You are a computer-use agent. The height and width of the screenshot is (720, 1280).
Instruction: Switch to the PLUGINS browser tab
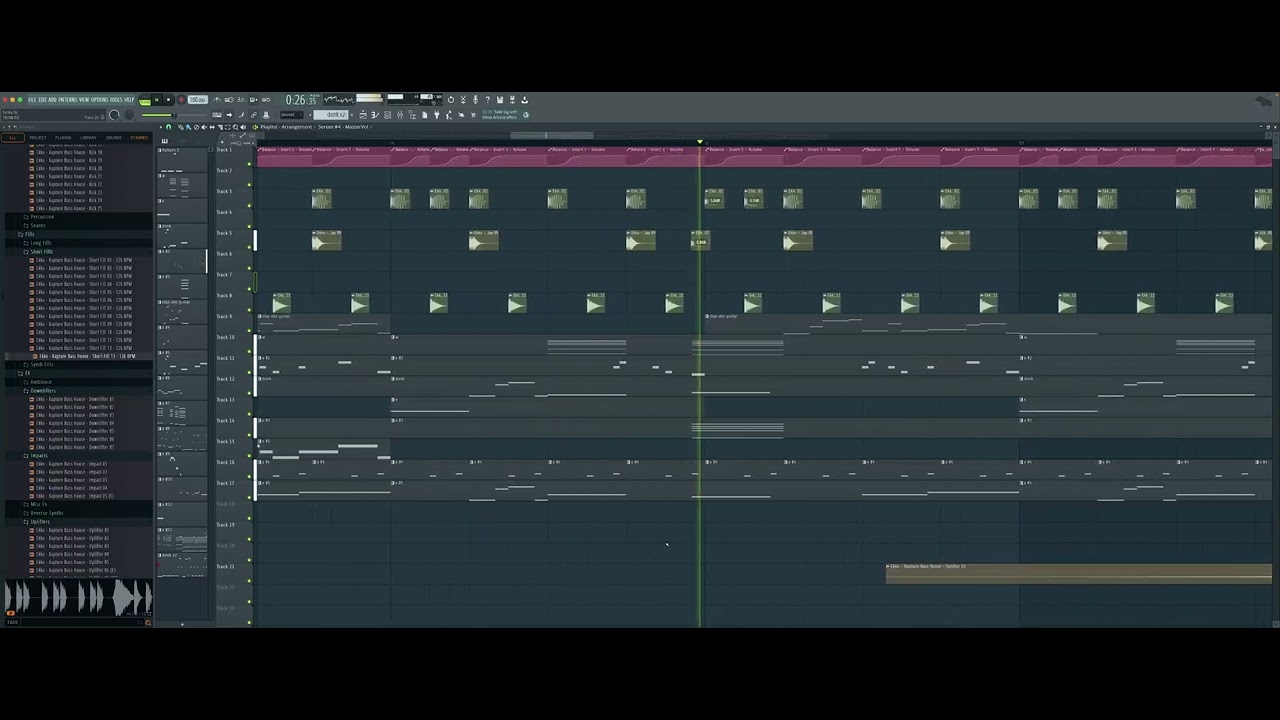pyautogui.click(x=63, y=137)
